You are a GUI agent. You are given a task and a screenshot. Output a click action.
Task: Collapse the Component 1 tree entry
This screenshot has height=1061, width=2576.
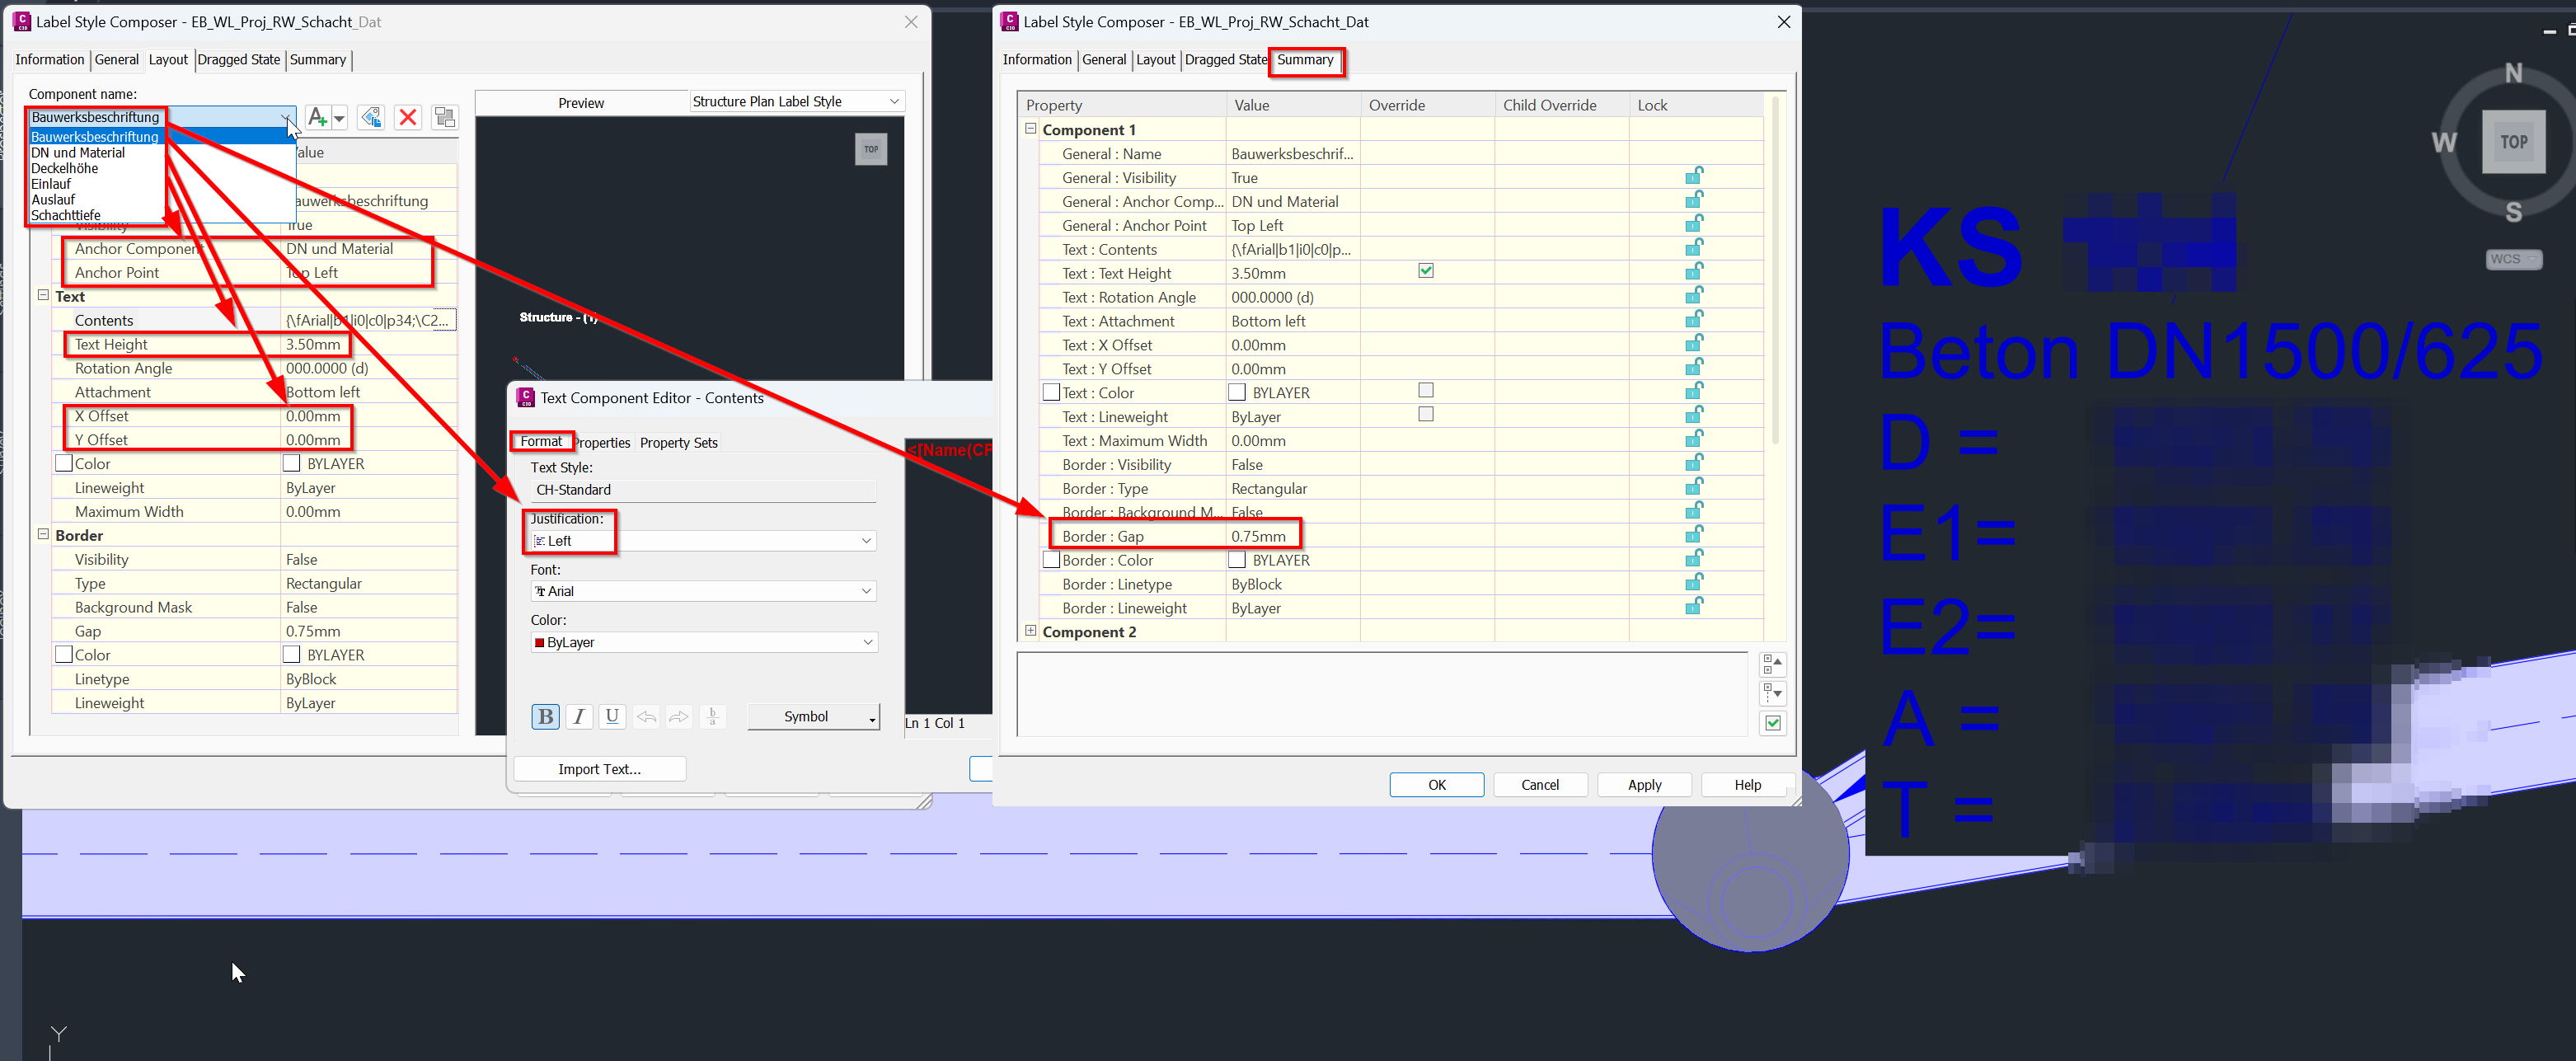pyautogui.click(x=1030, y=129)
